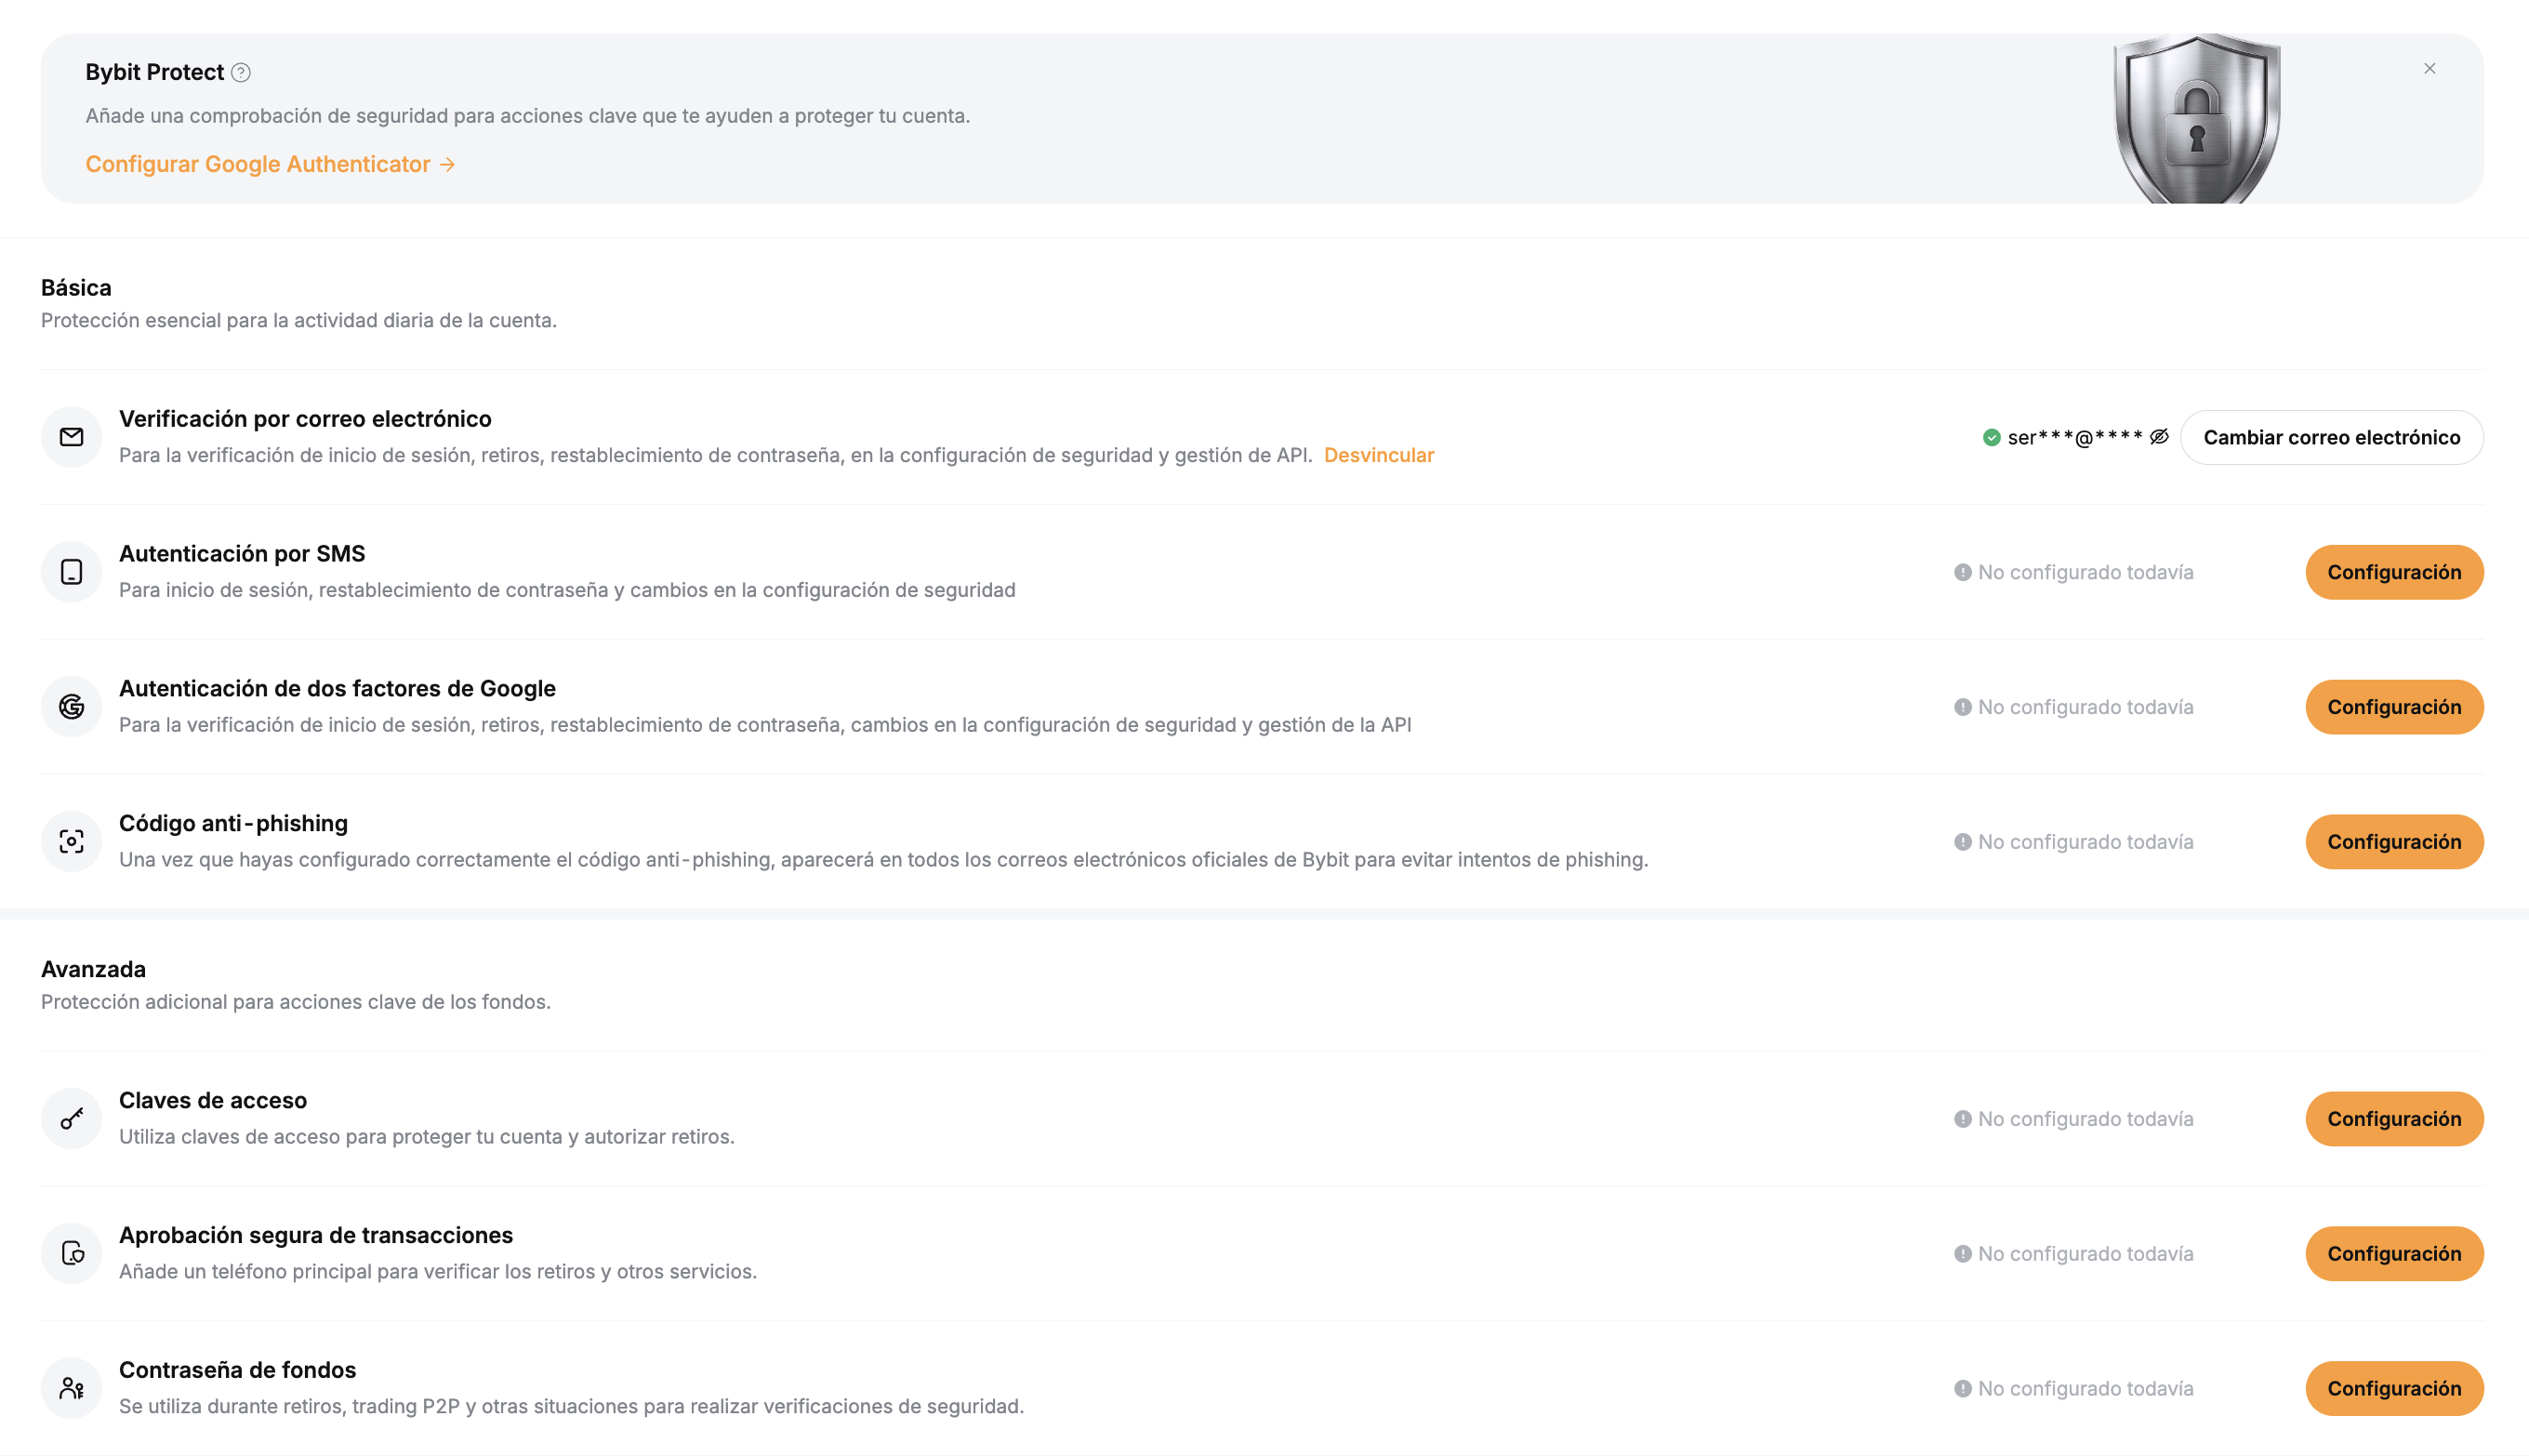The image size is (2529, 1456).
Task: Click Contraseña de fondos title
Action: (237, 1371)
